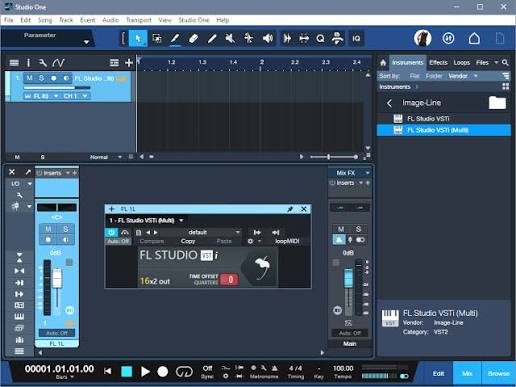516x387 pixels.
Task: Click the loopMIDI label in plugin
Action: 287,241
